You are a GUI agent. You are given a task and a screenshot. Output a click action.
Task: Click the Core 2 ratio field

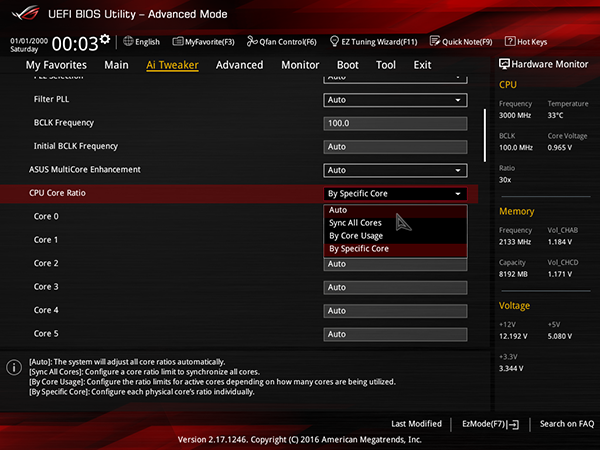(x=395, y=264)
